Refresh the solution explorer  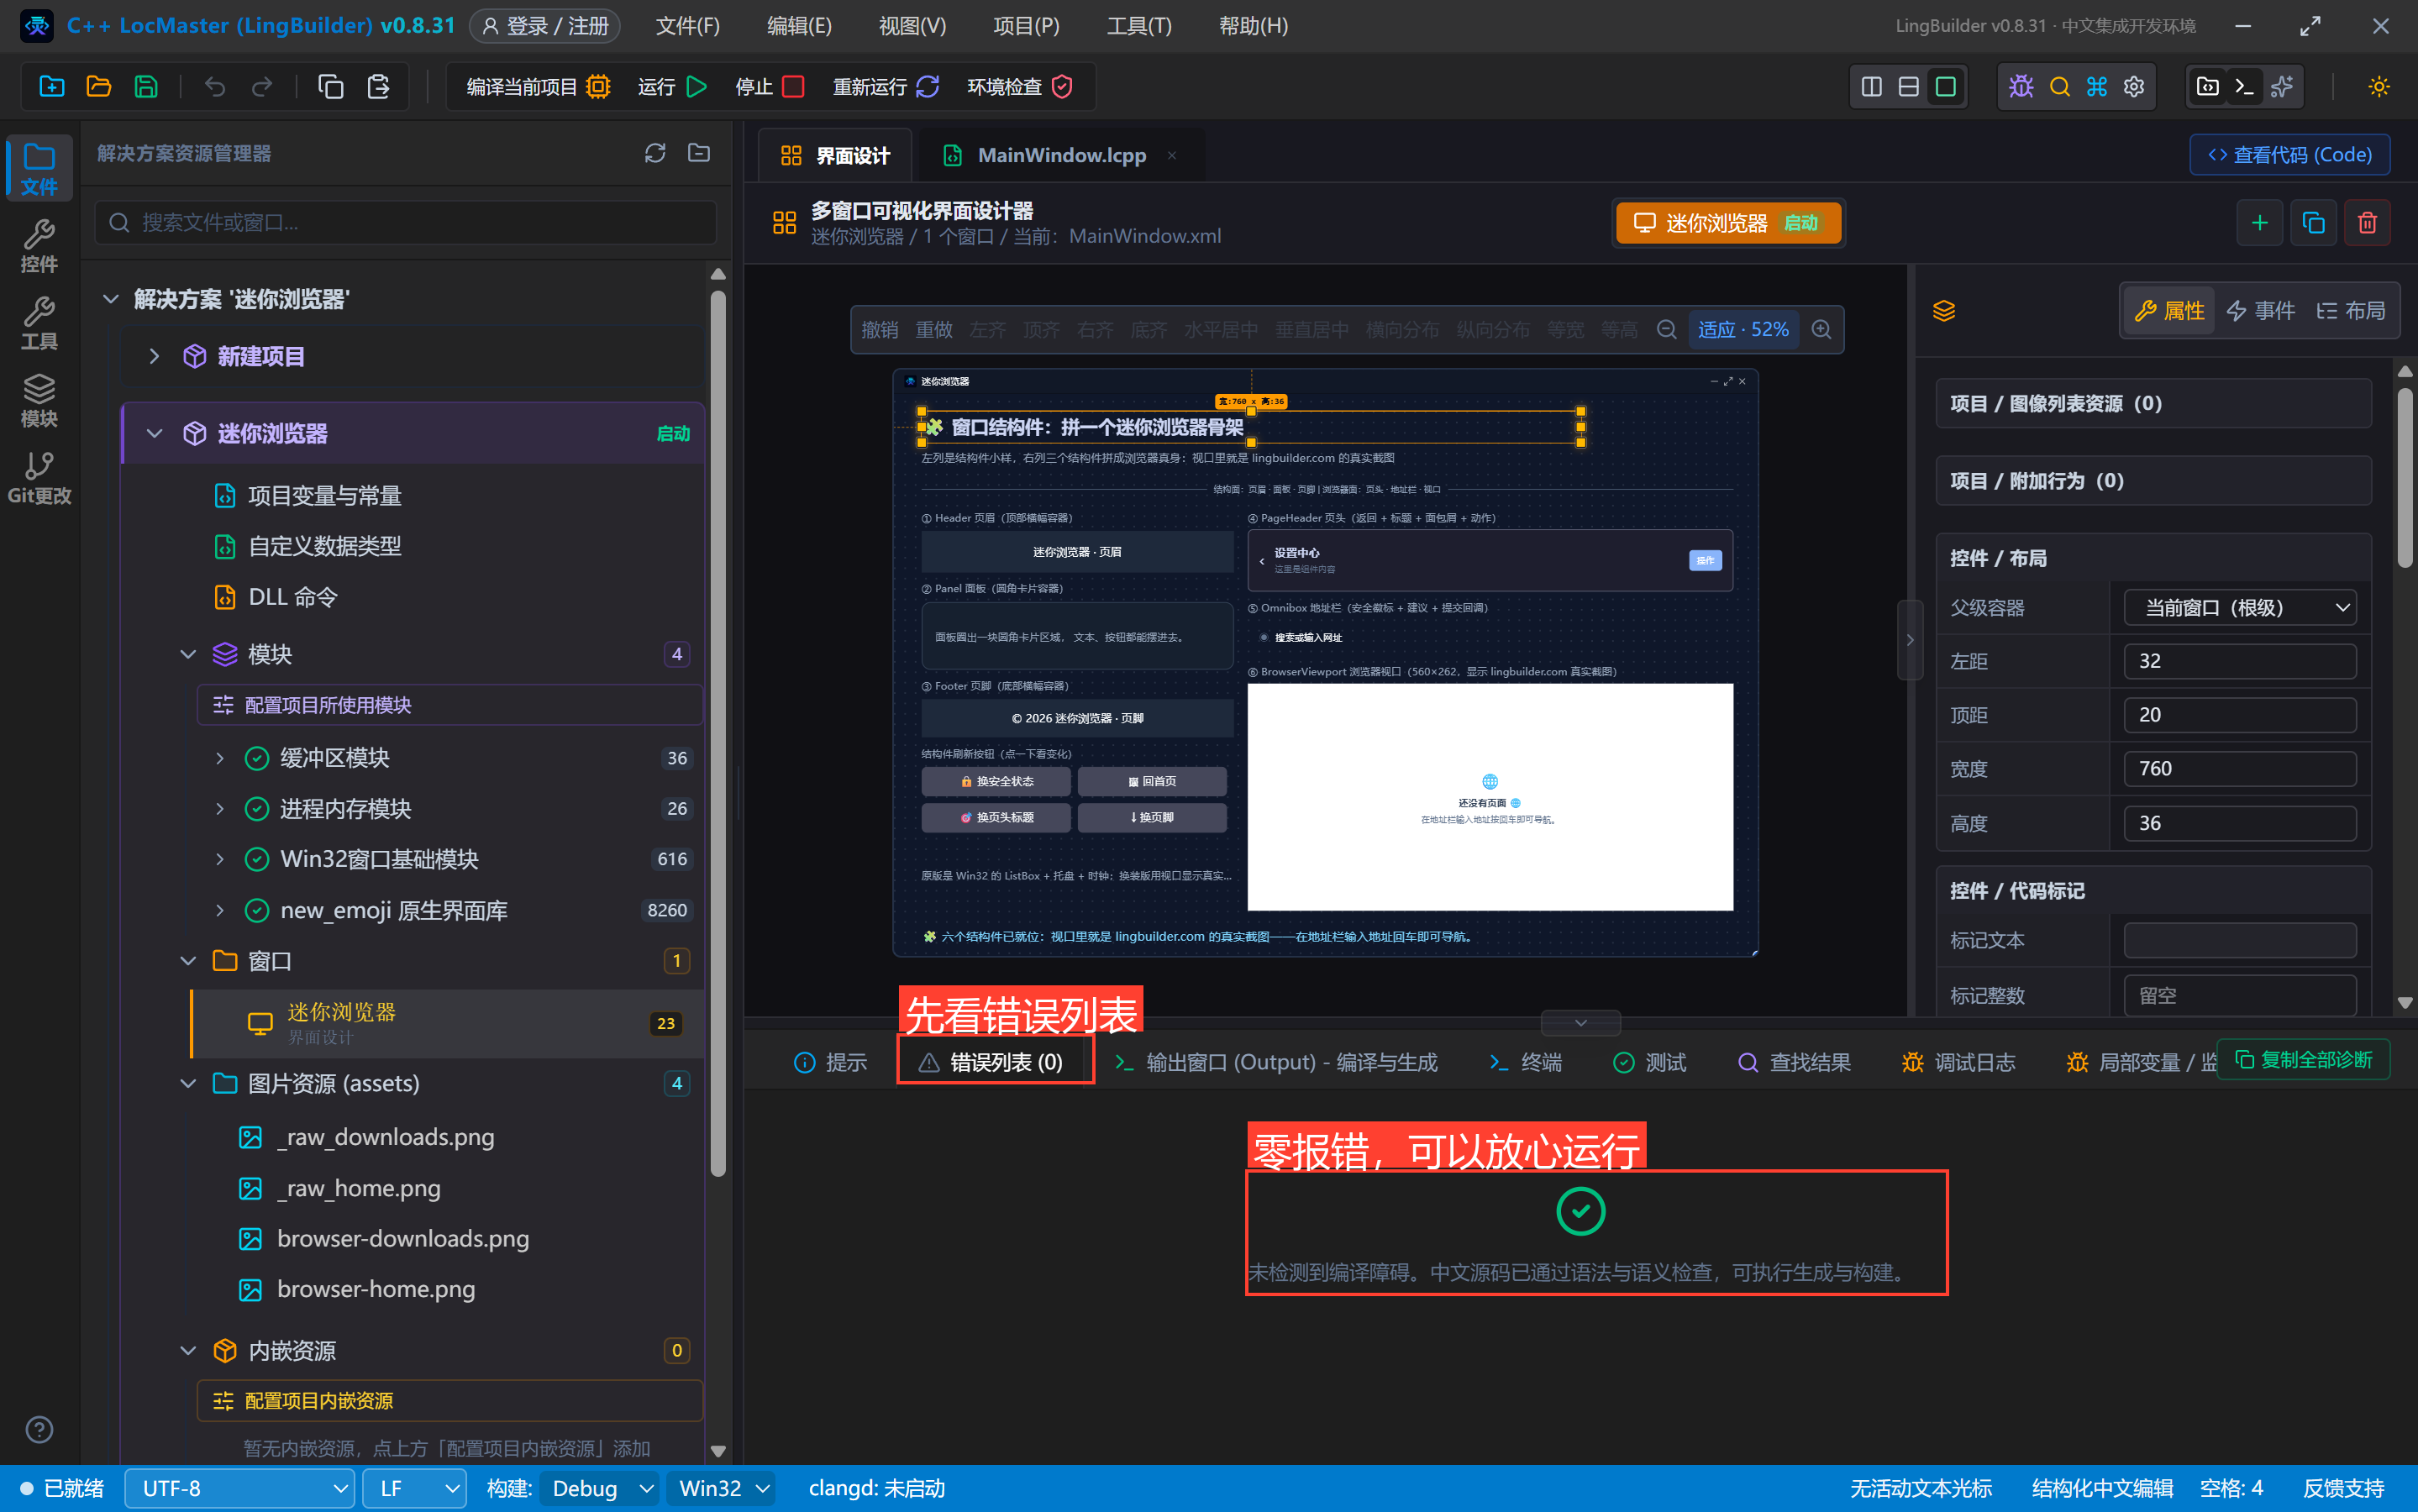(655, 153)
